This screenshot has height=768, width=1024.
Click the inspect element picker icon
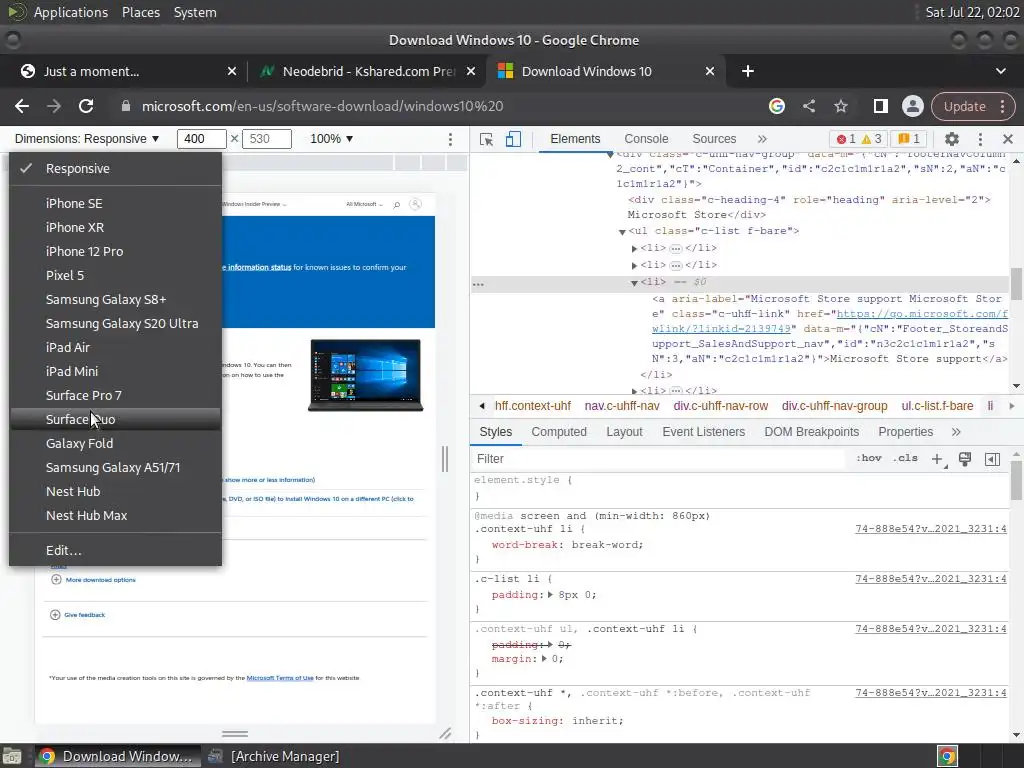click(486, 139)
